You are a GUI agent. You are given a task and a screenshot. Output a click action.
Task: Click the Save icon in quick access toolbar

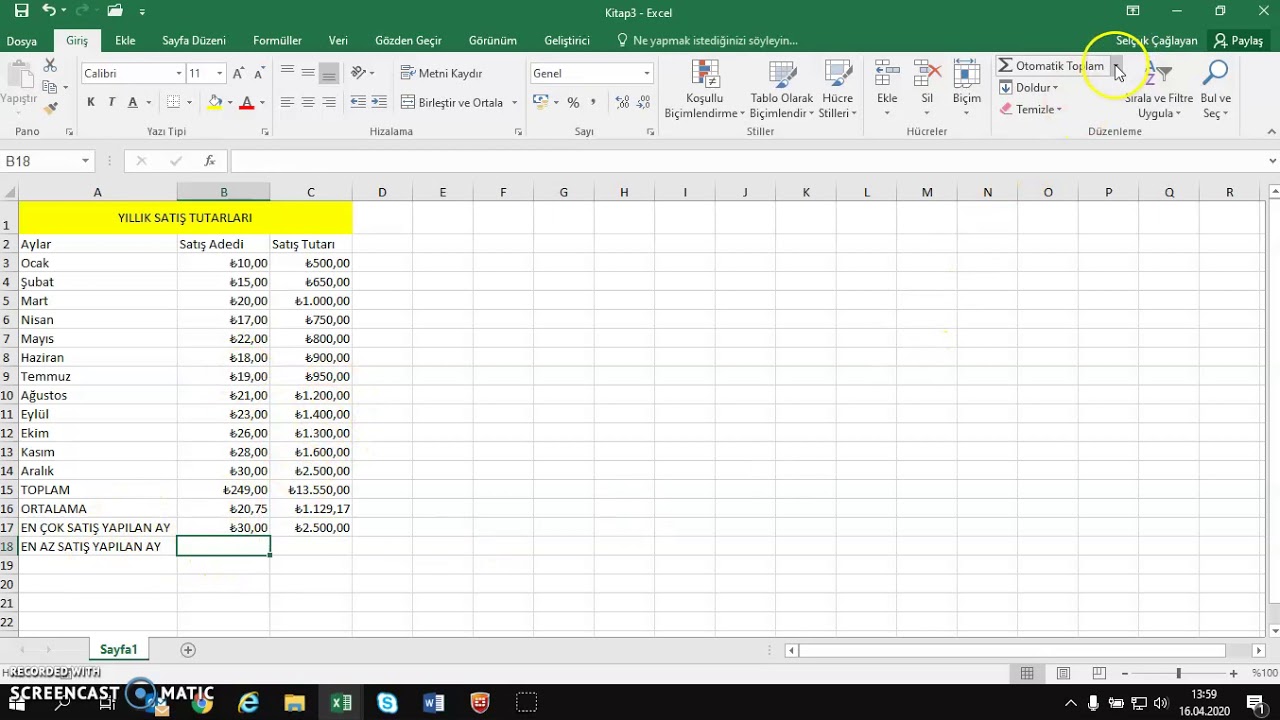tap(21, 12)
